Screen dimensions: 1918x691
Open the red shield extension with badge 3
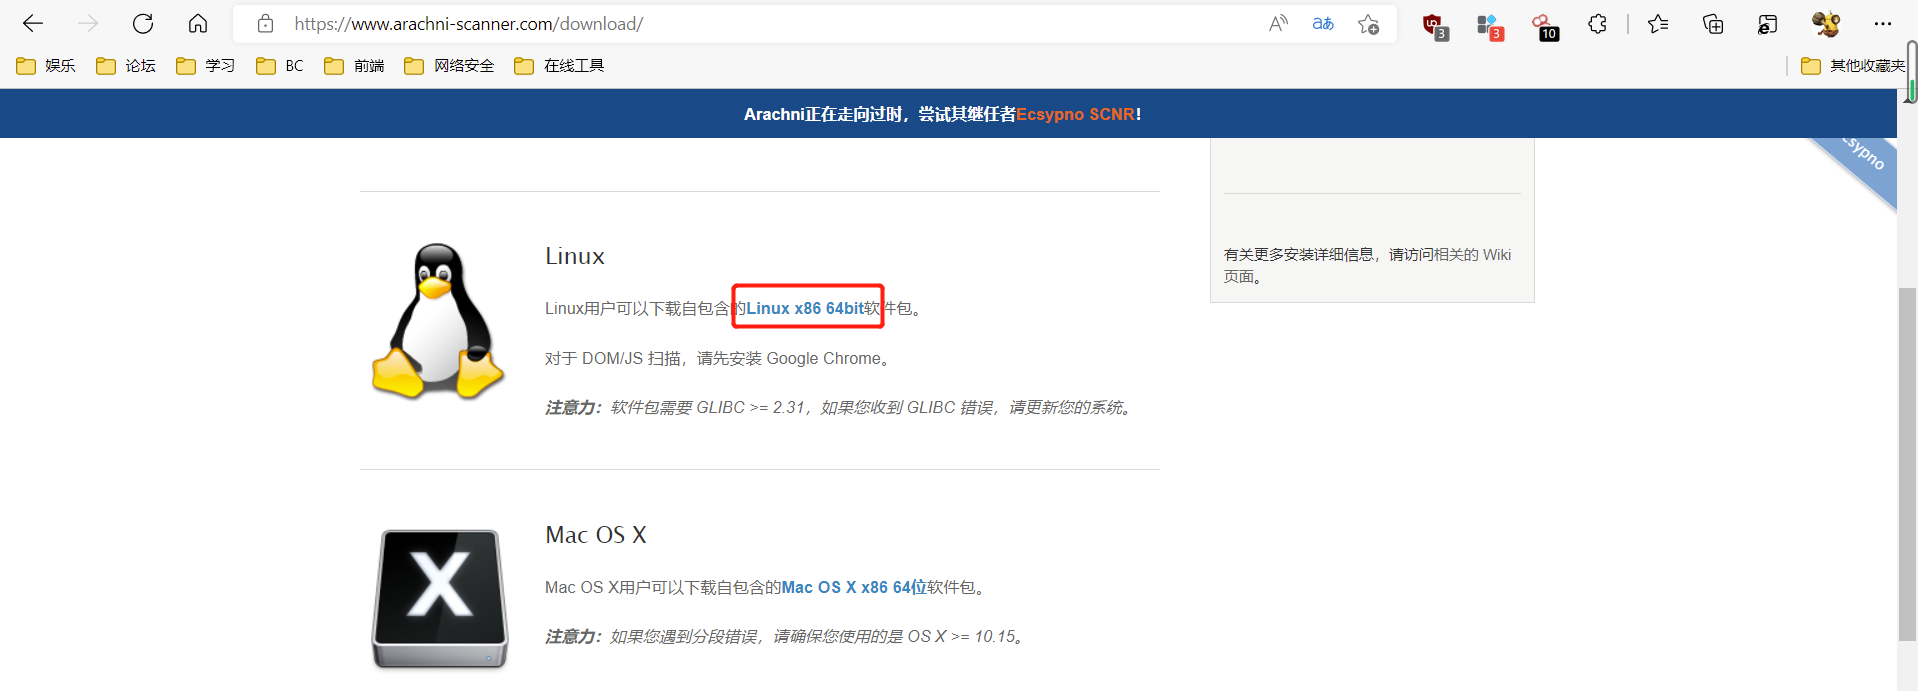[1435, 26]
